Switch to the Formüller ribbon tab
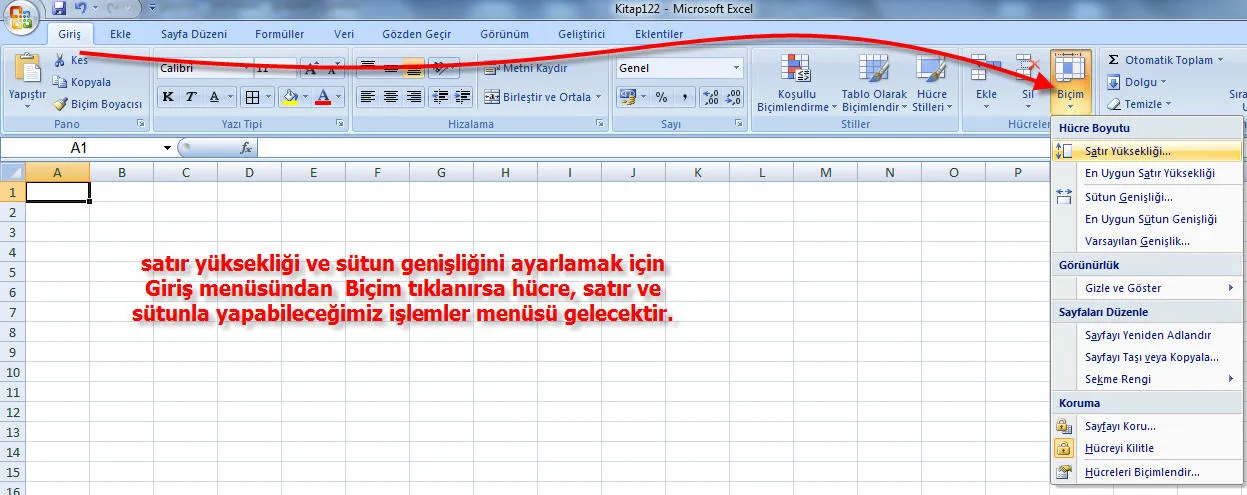Viewport: 1247px width, 495px height. 279,34
